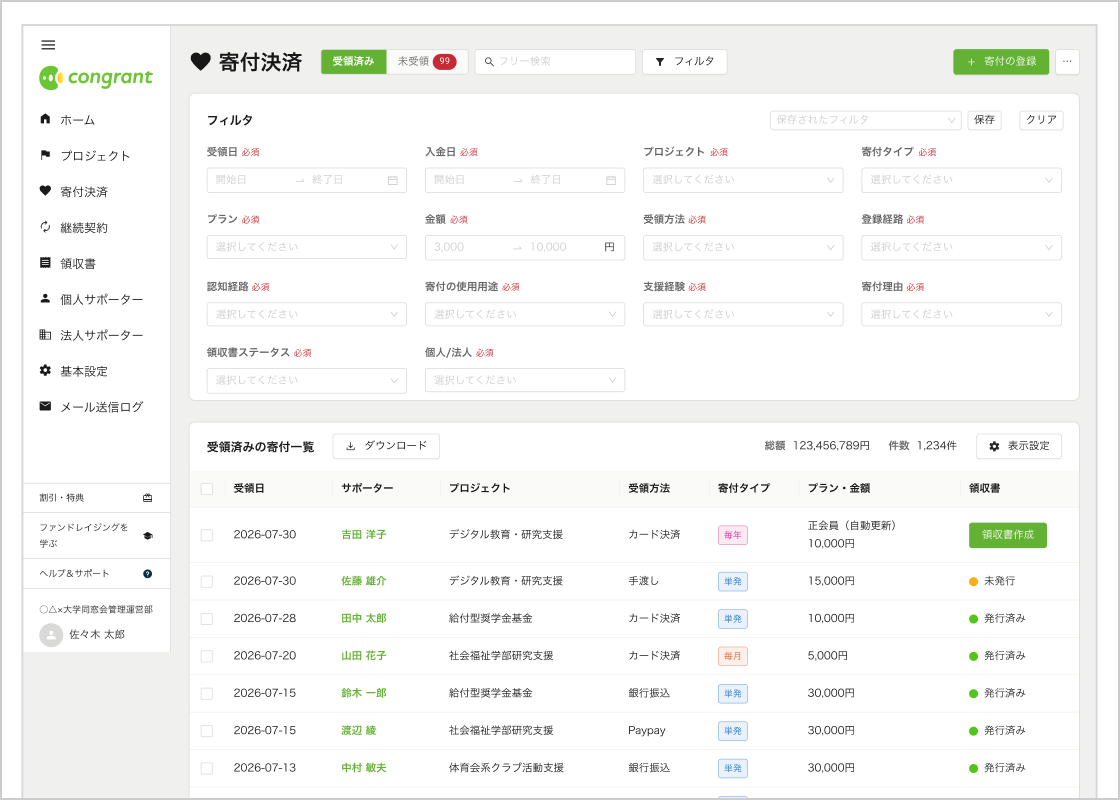
Task: Click the heart icon beside 寄付決済 in sidebar
Action: [x=45, y=190]
